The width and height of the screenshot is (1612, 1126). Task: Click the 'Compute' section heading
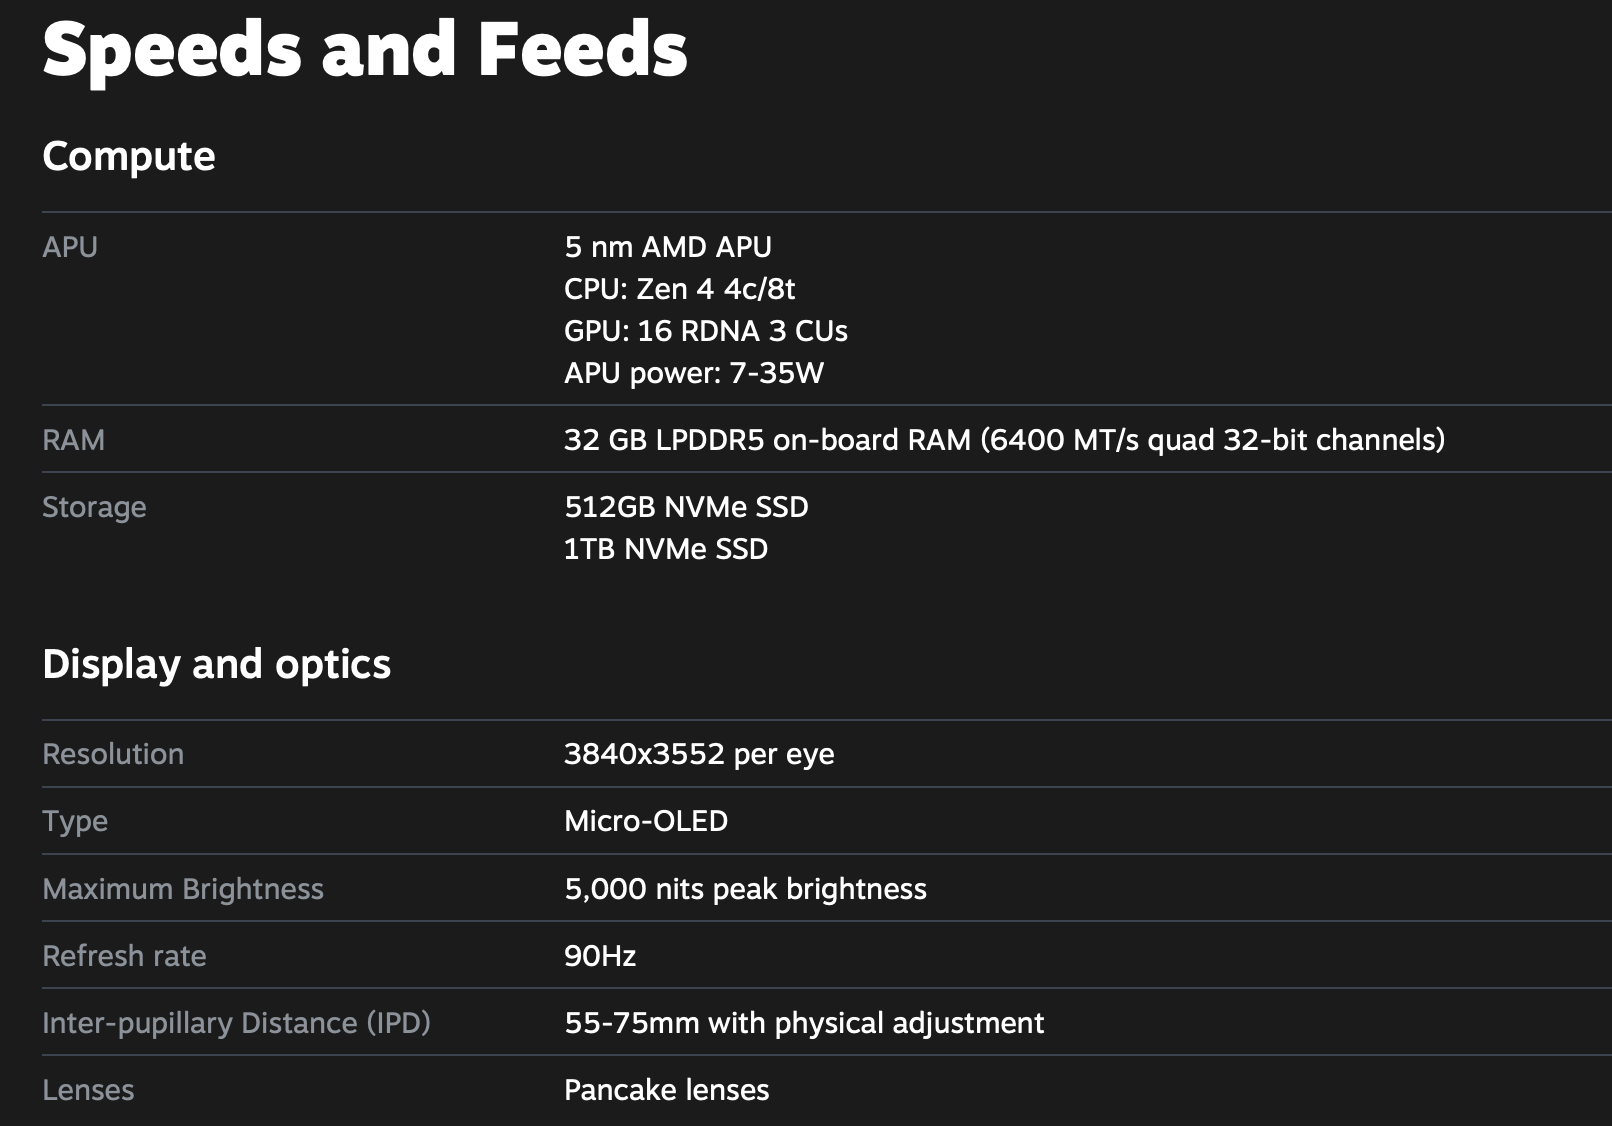[x=129, y=156]
